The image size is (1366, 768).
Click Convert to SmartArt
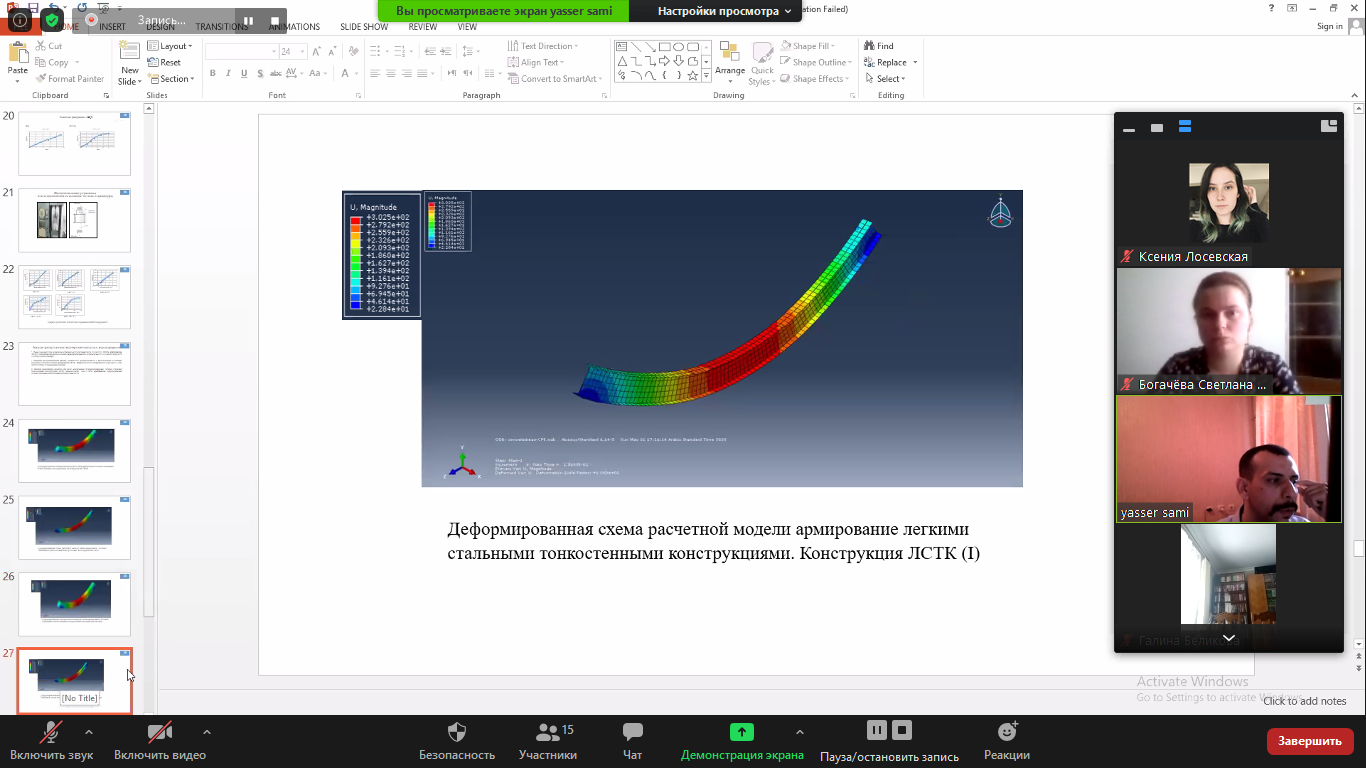[x=554, y=79]
